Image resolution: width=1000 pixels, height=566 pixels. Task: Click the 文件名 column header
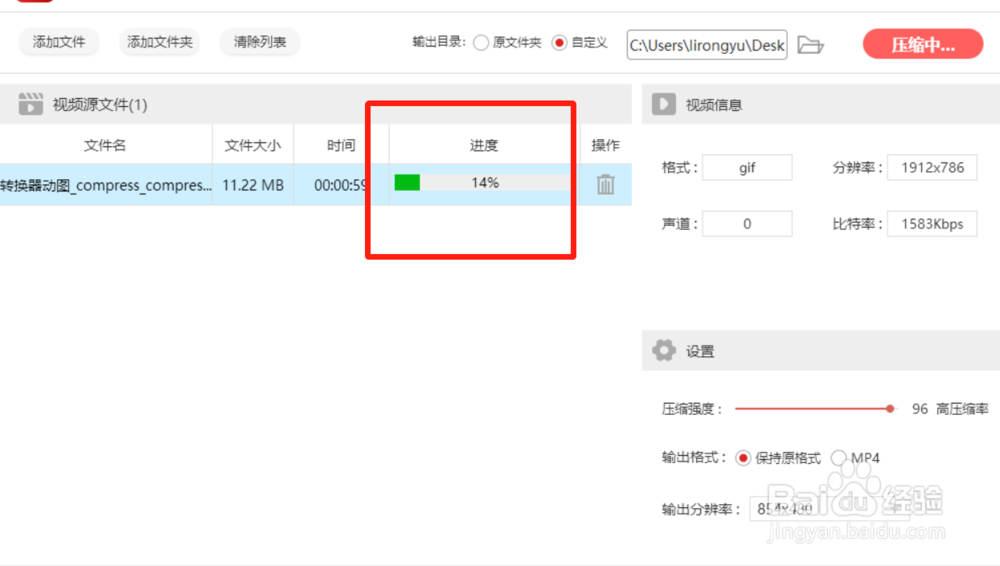[x=105, y=145]
